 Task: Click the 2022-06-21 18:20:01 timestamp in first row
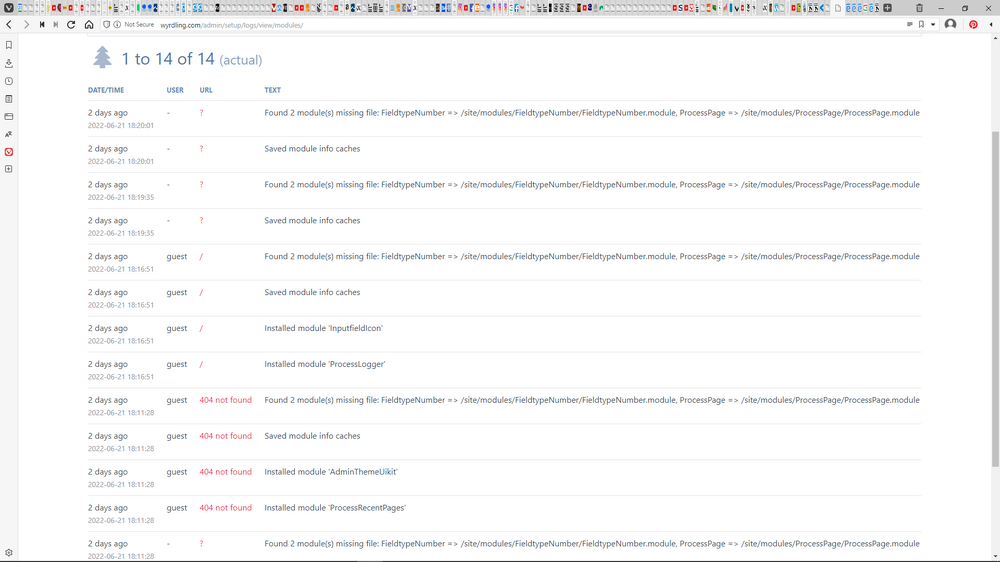(x=121, y=126)
